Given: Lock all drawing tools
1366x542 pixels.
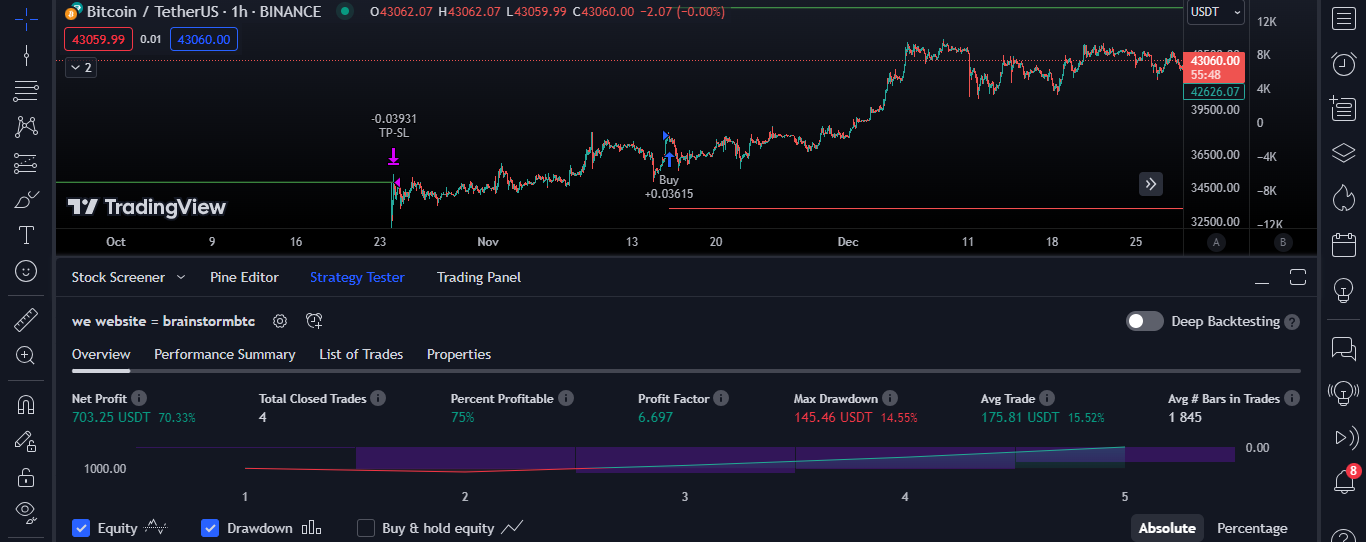Looking at the screenshot, I should tap(26, 477).
